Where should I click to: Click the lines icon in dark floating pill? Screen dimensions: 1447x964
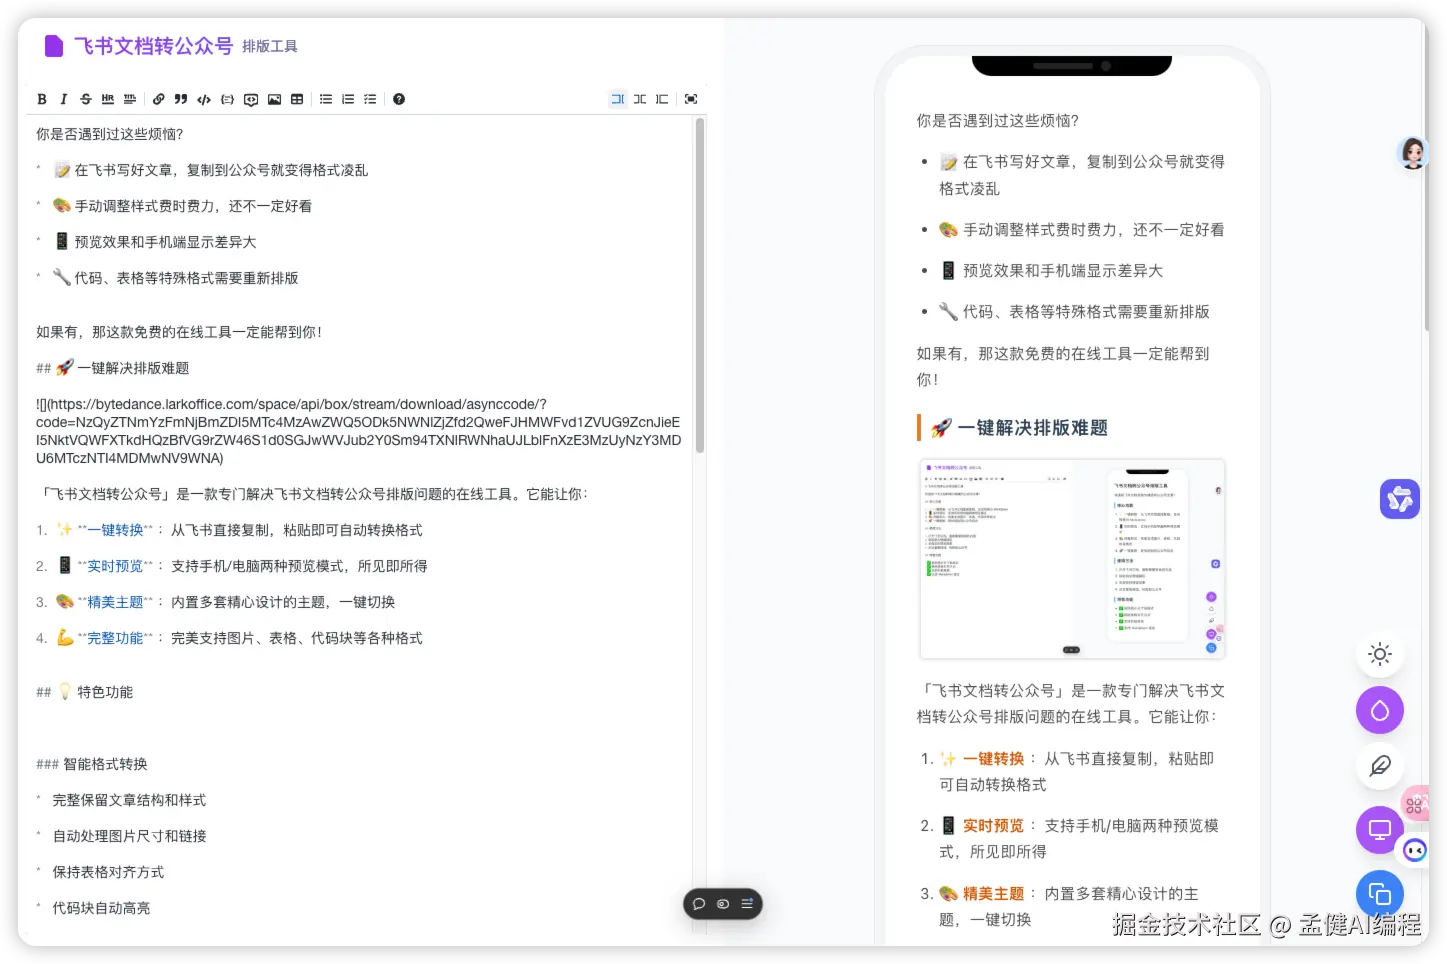tap(747, 904)
